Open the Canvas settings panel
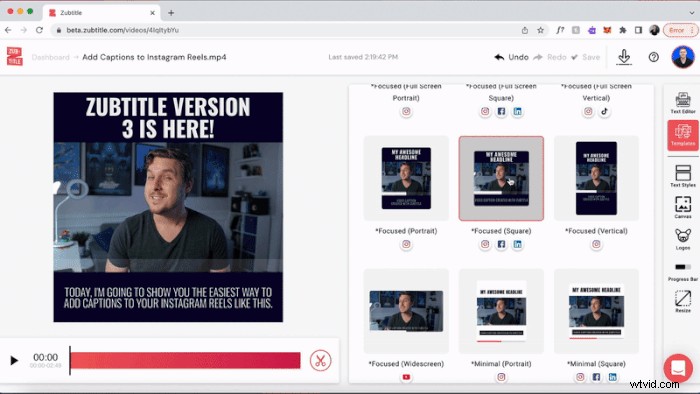The image size is (700, 394). pos(683,207)
